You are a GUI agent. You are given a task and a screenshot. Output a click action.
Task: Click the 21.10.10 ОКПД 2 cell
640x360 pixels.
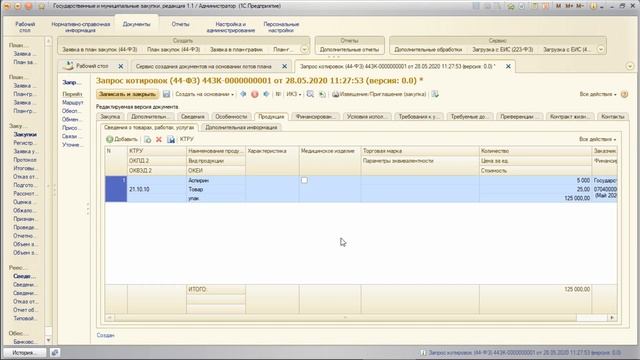point(157,189)
